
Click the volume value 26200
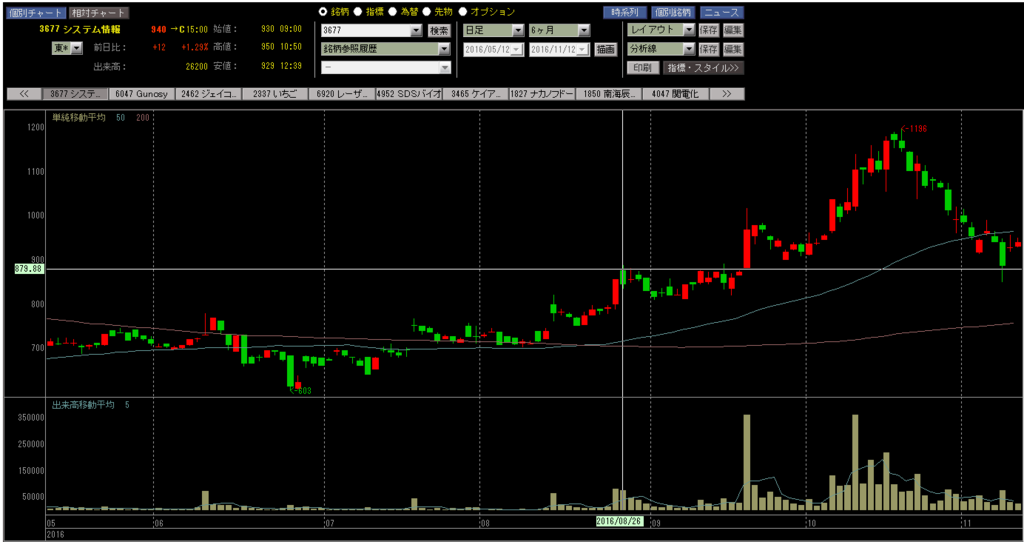tap(195, 67)
